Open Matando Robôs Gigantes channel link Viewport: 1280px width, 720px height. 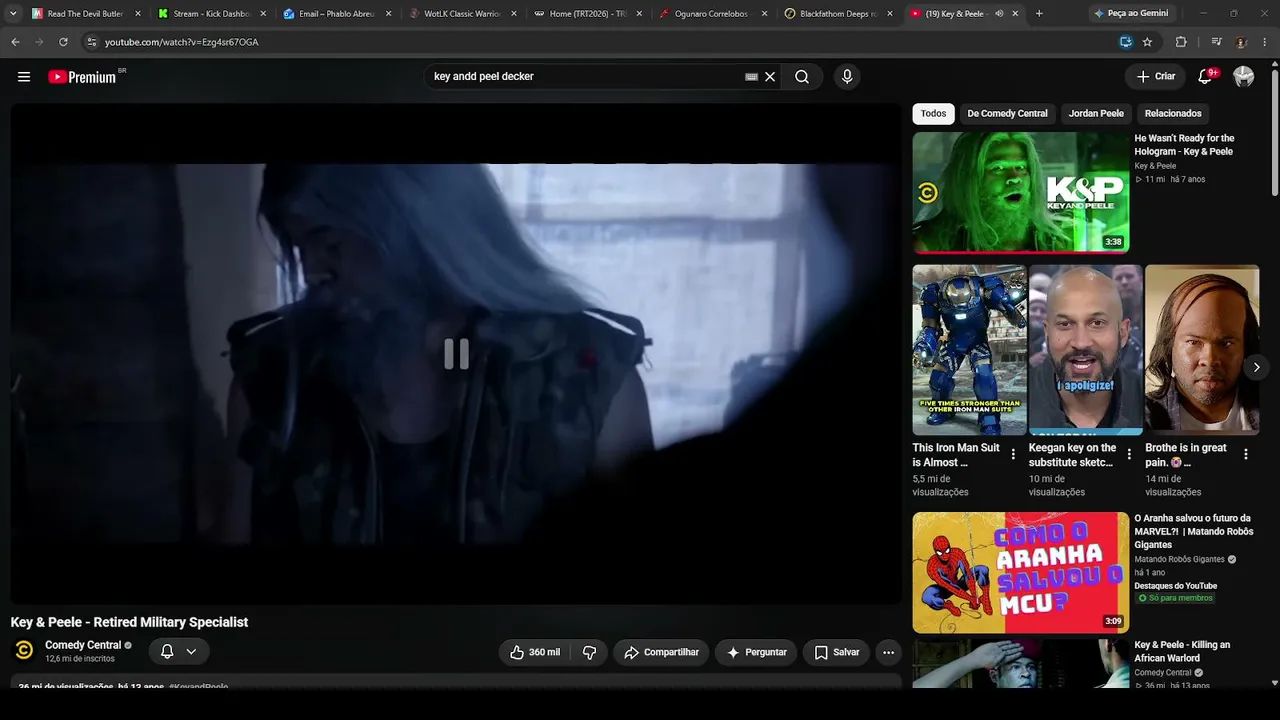tap(1180, 559)
